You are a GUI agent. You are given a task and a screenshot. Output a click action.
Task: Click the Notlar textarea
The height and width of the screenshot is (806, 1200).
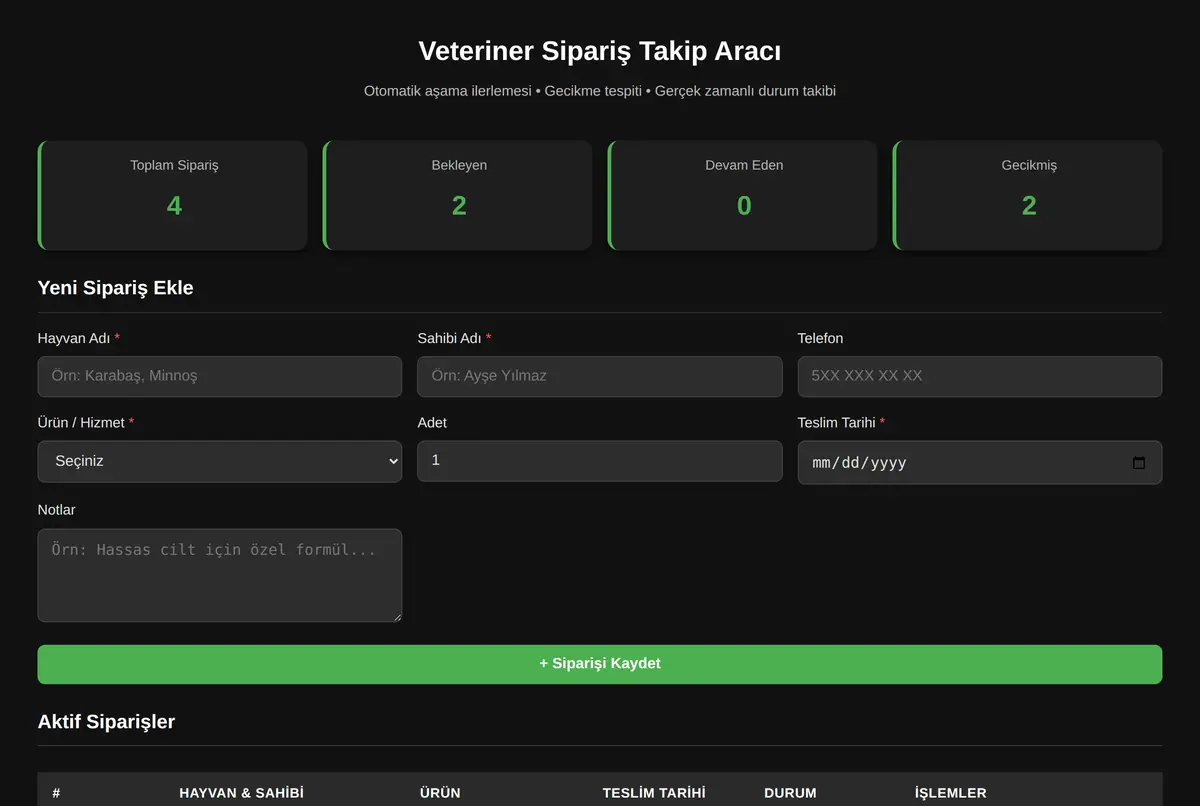220,575
